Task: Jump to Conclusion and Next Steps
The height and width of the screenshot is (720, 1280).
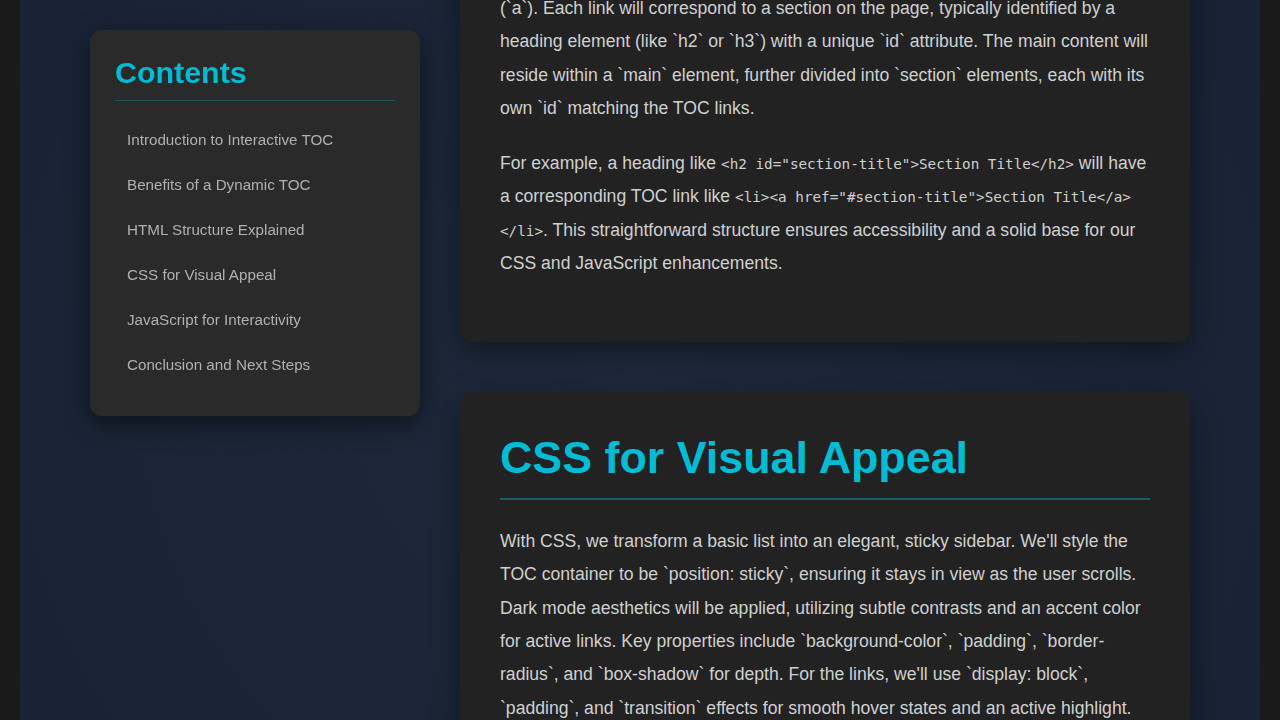Action: pyautogui.click(x=218, y=365)
